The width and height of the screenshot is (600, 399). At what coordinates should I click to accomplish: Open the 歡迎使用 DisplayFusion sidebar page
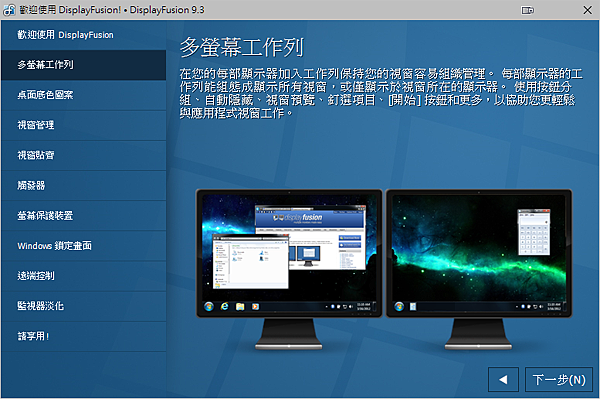83,35
